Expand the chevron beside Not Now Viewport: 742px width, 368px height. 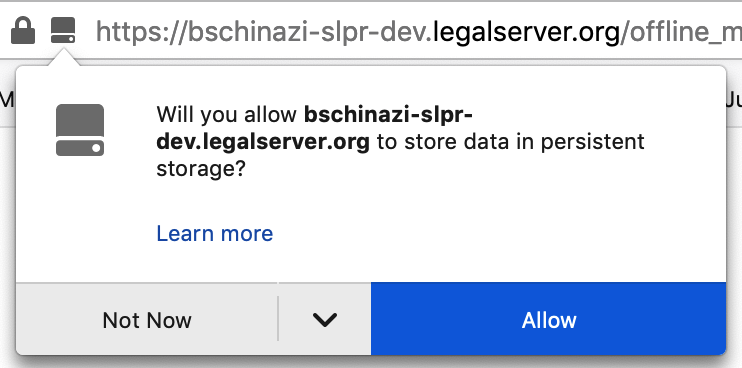point(325,319)
